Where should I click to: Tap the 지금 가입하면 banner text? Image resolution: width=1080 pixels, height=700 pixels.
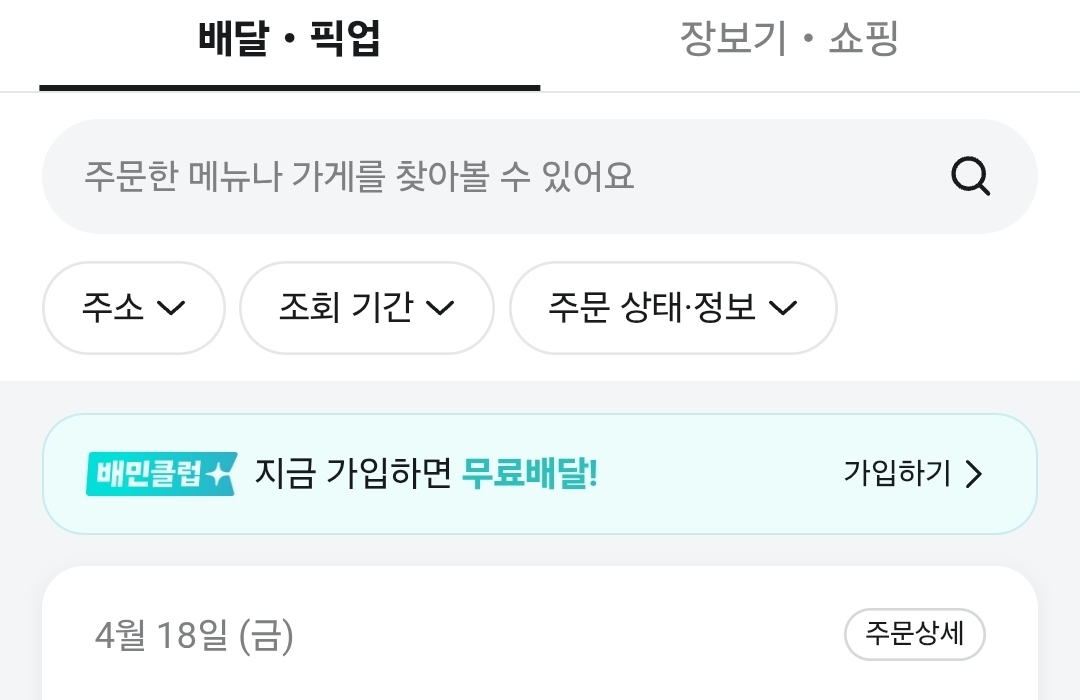[x=353, y=474]
